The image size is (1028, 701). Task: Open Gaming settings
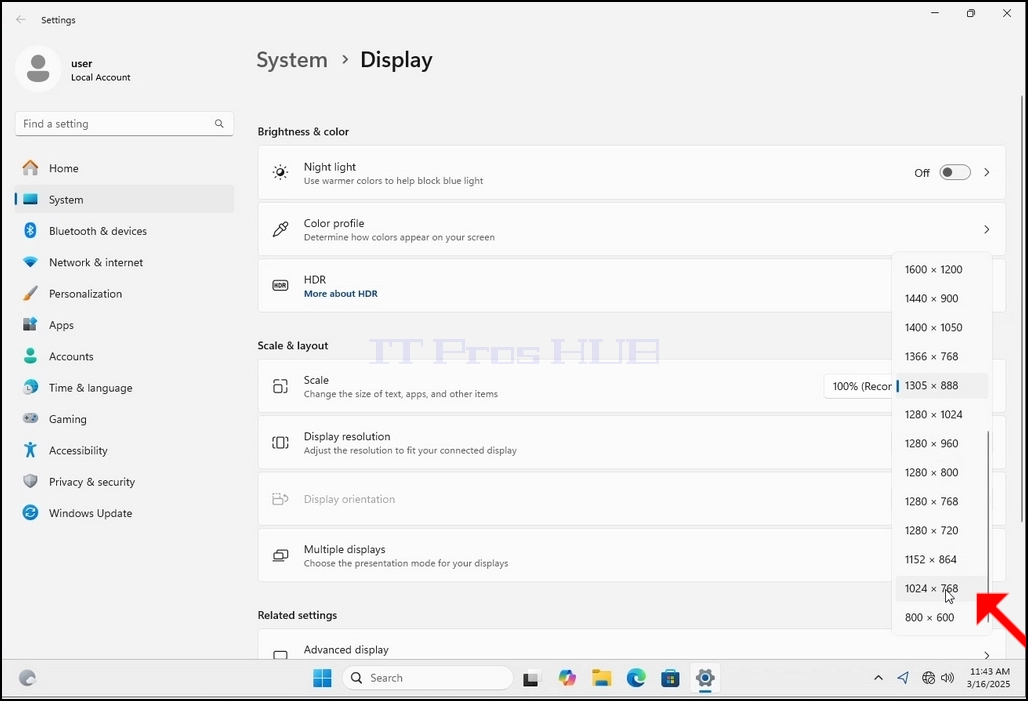point(124,419)
